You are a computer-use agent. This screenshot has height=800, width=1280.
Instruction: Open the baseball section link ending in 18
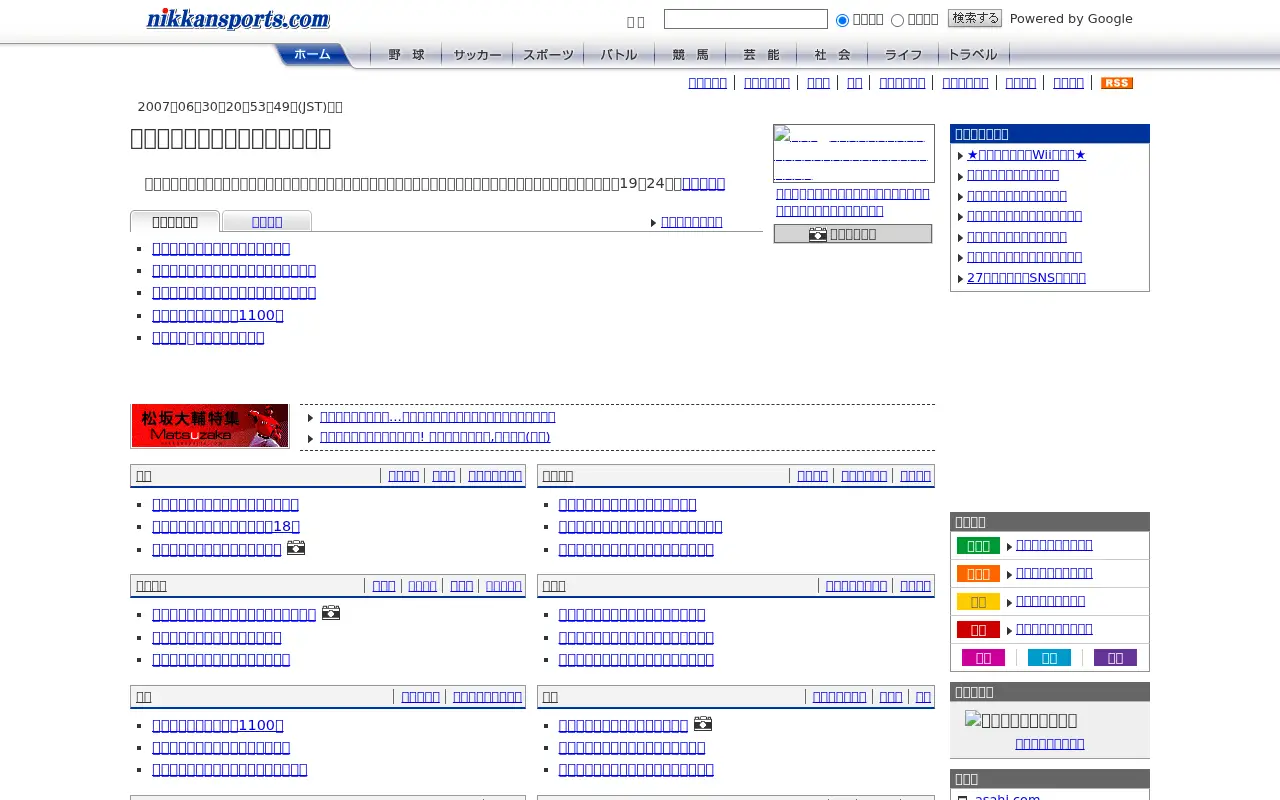[x=226, y=526]
